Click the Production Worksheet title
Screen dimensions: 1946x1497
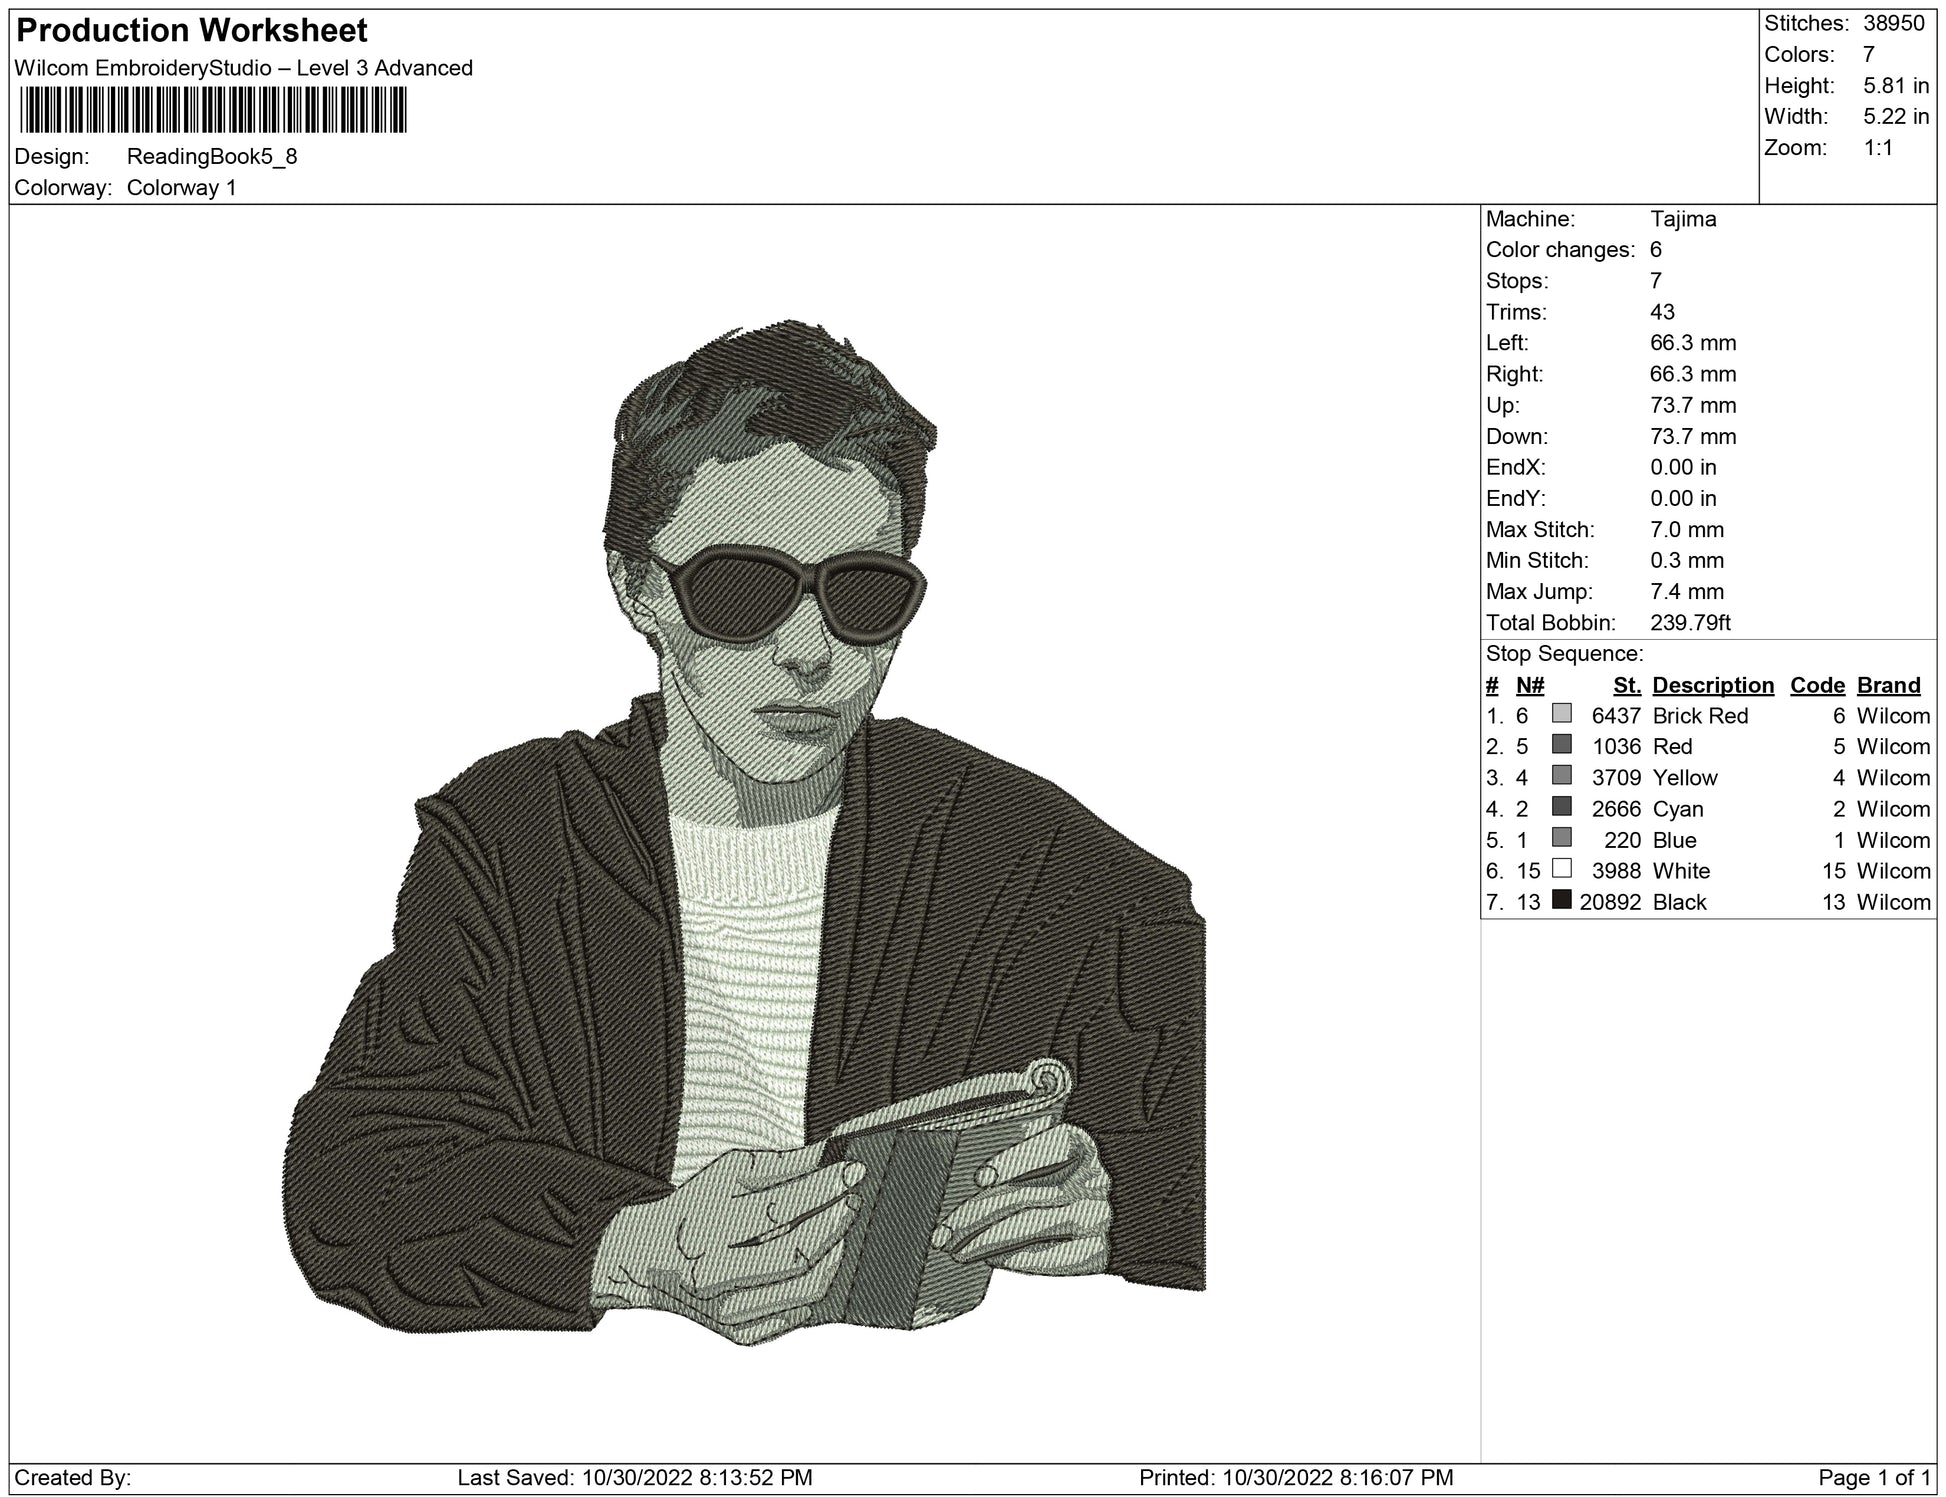[192, 31]
